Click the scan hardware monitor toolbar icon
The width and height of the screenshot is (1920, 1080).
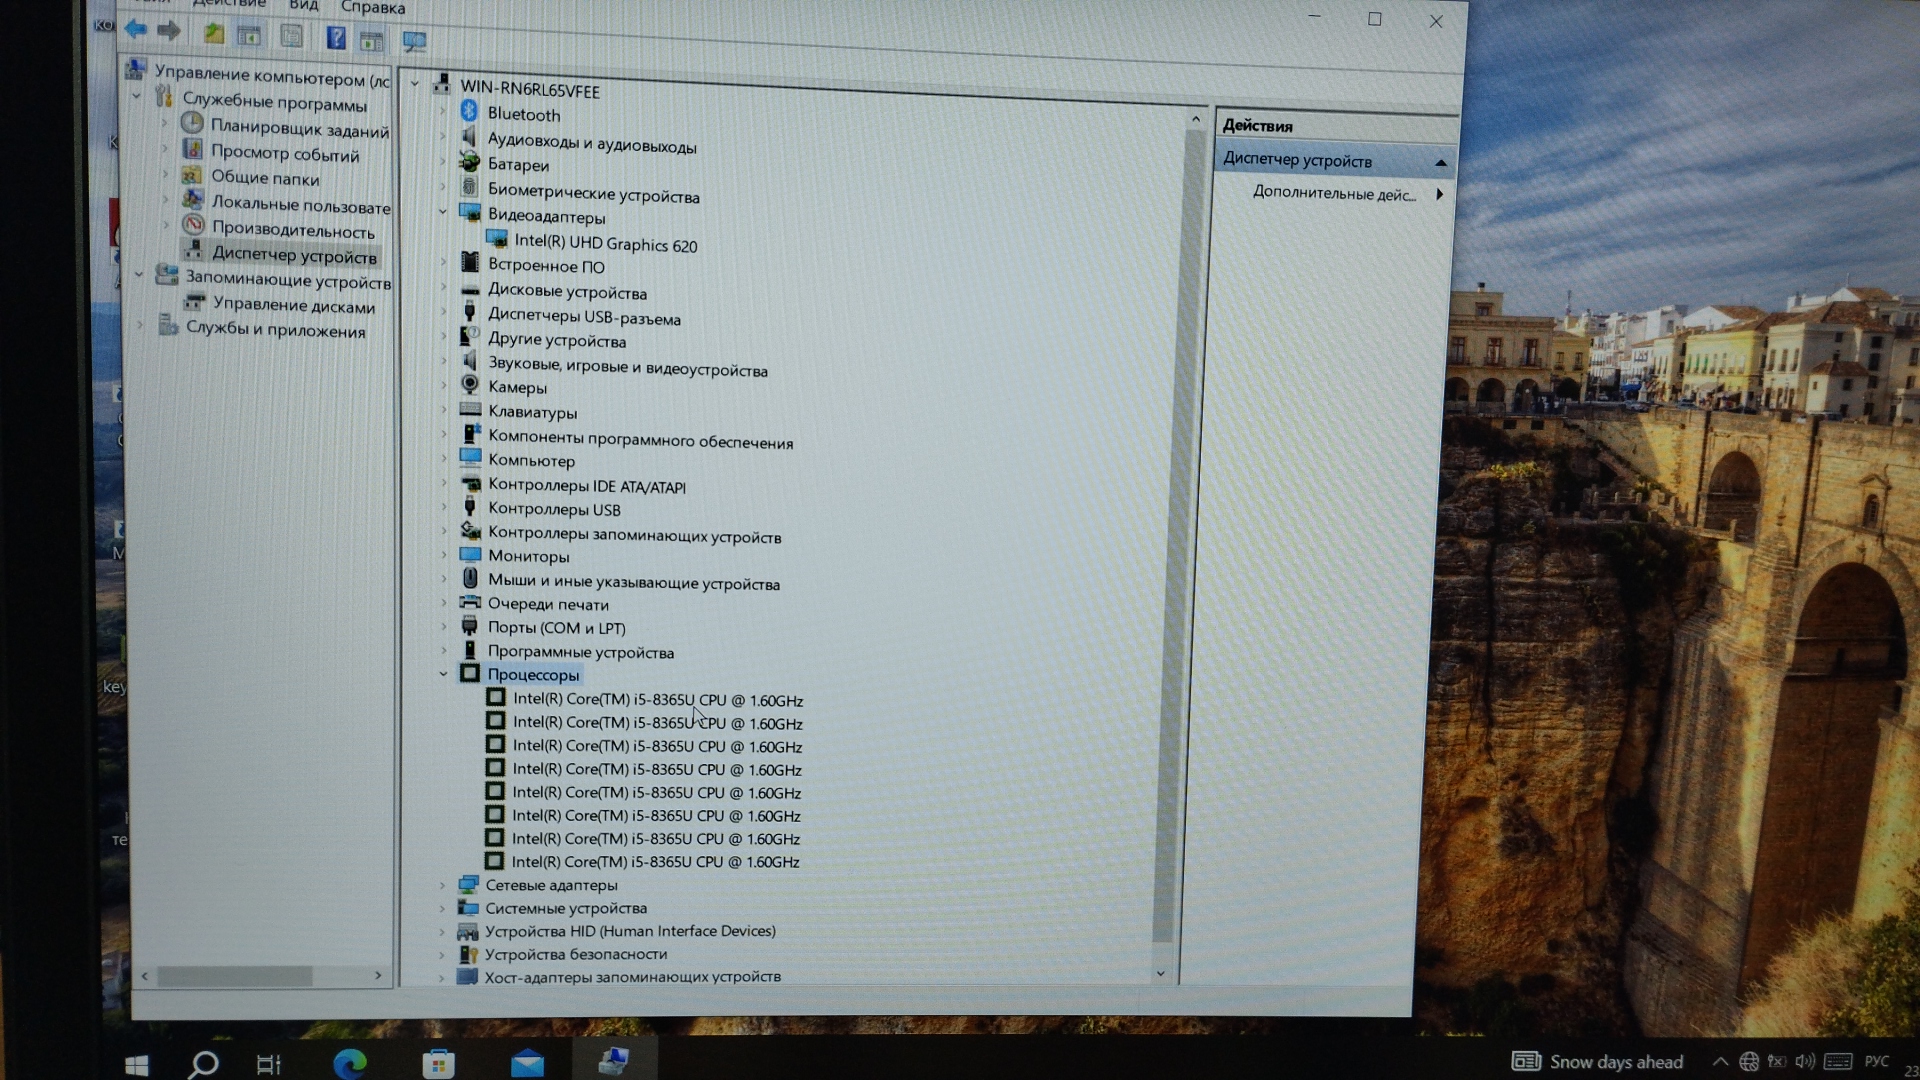(414, 42)
